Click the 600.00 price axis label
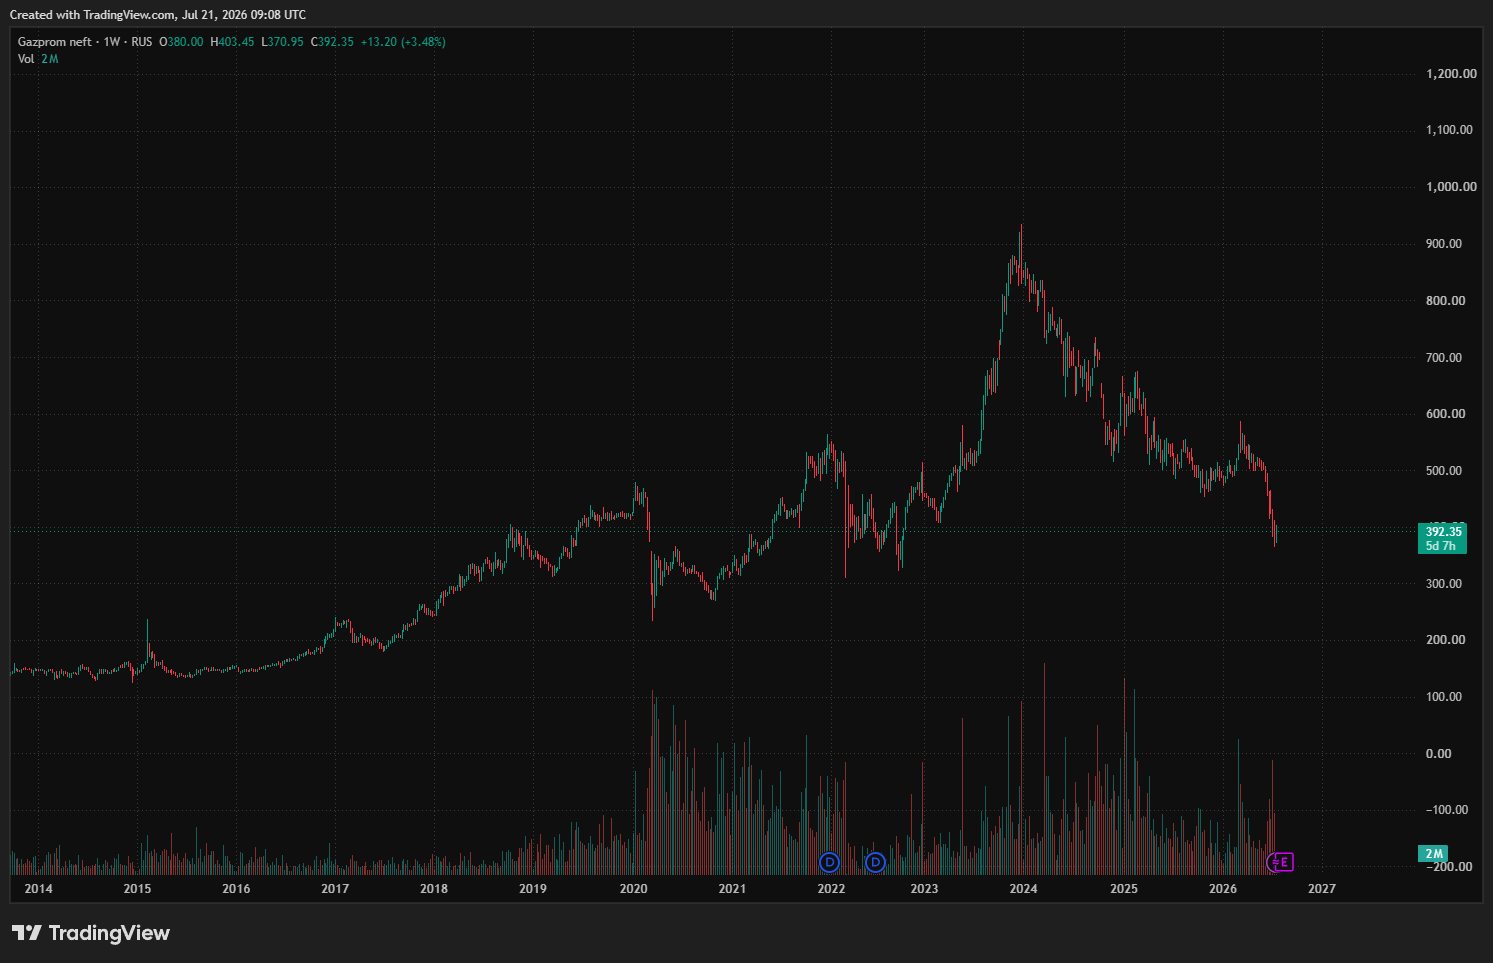This screenshot has height=963, width=1493. point(1446,414)
